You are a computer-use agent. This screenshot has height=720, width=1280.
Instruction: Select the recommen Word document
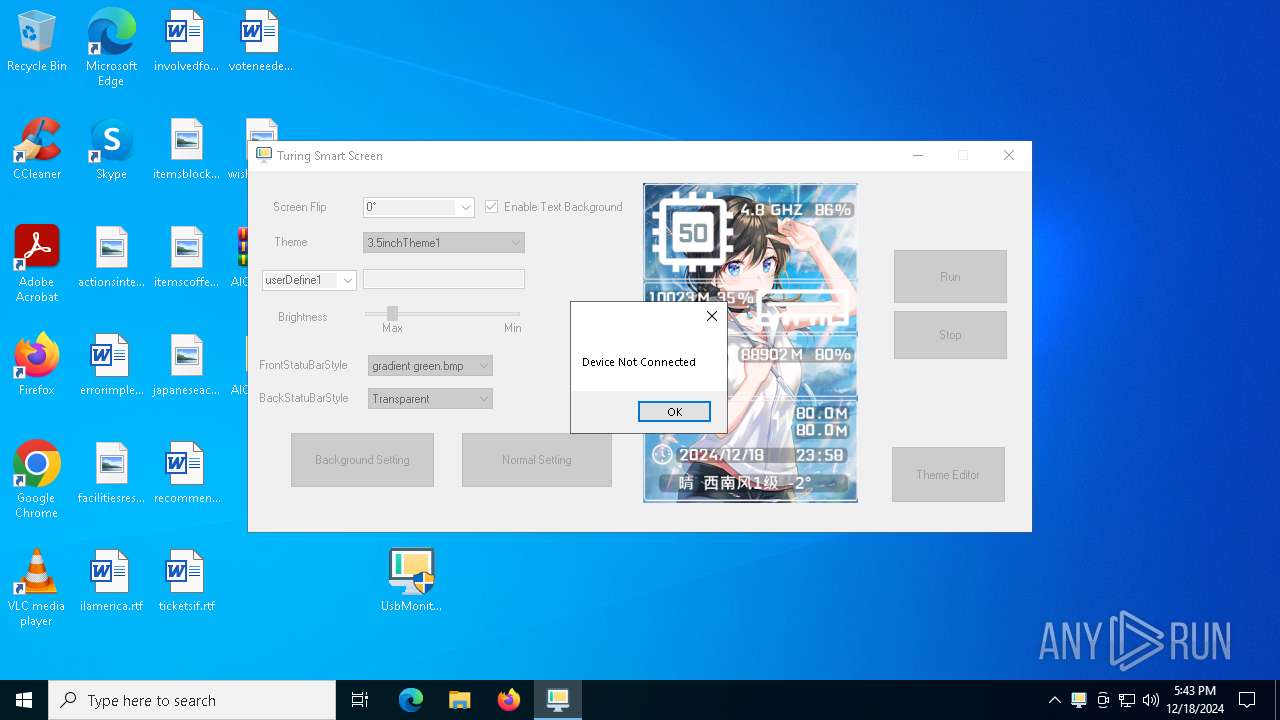pyautogui.click(x=186, y=473)
